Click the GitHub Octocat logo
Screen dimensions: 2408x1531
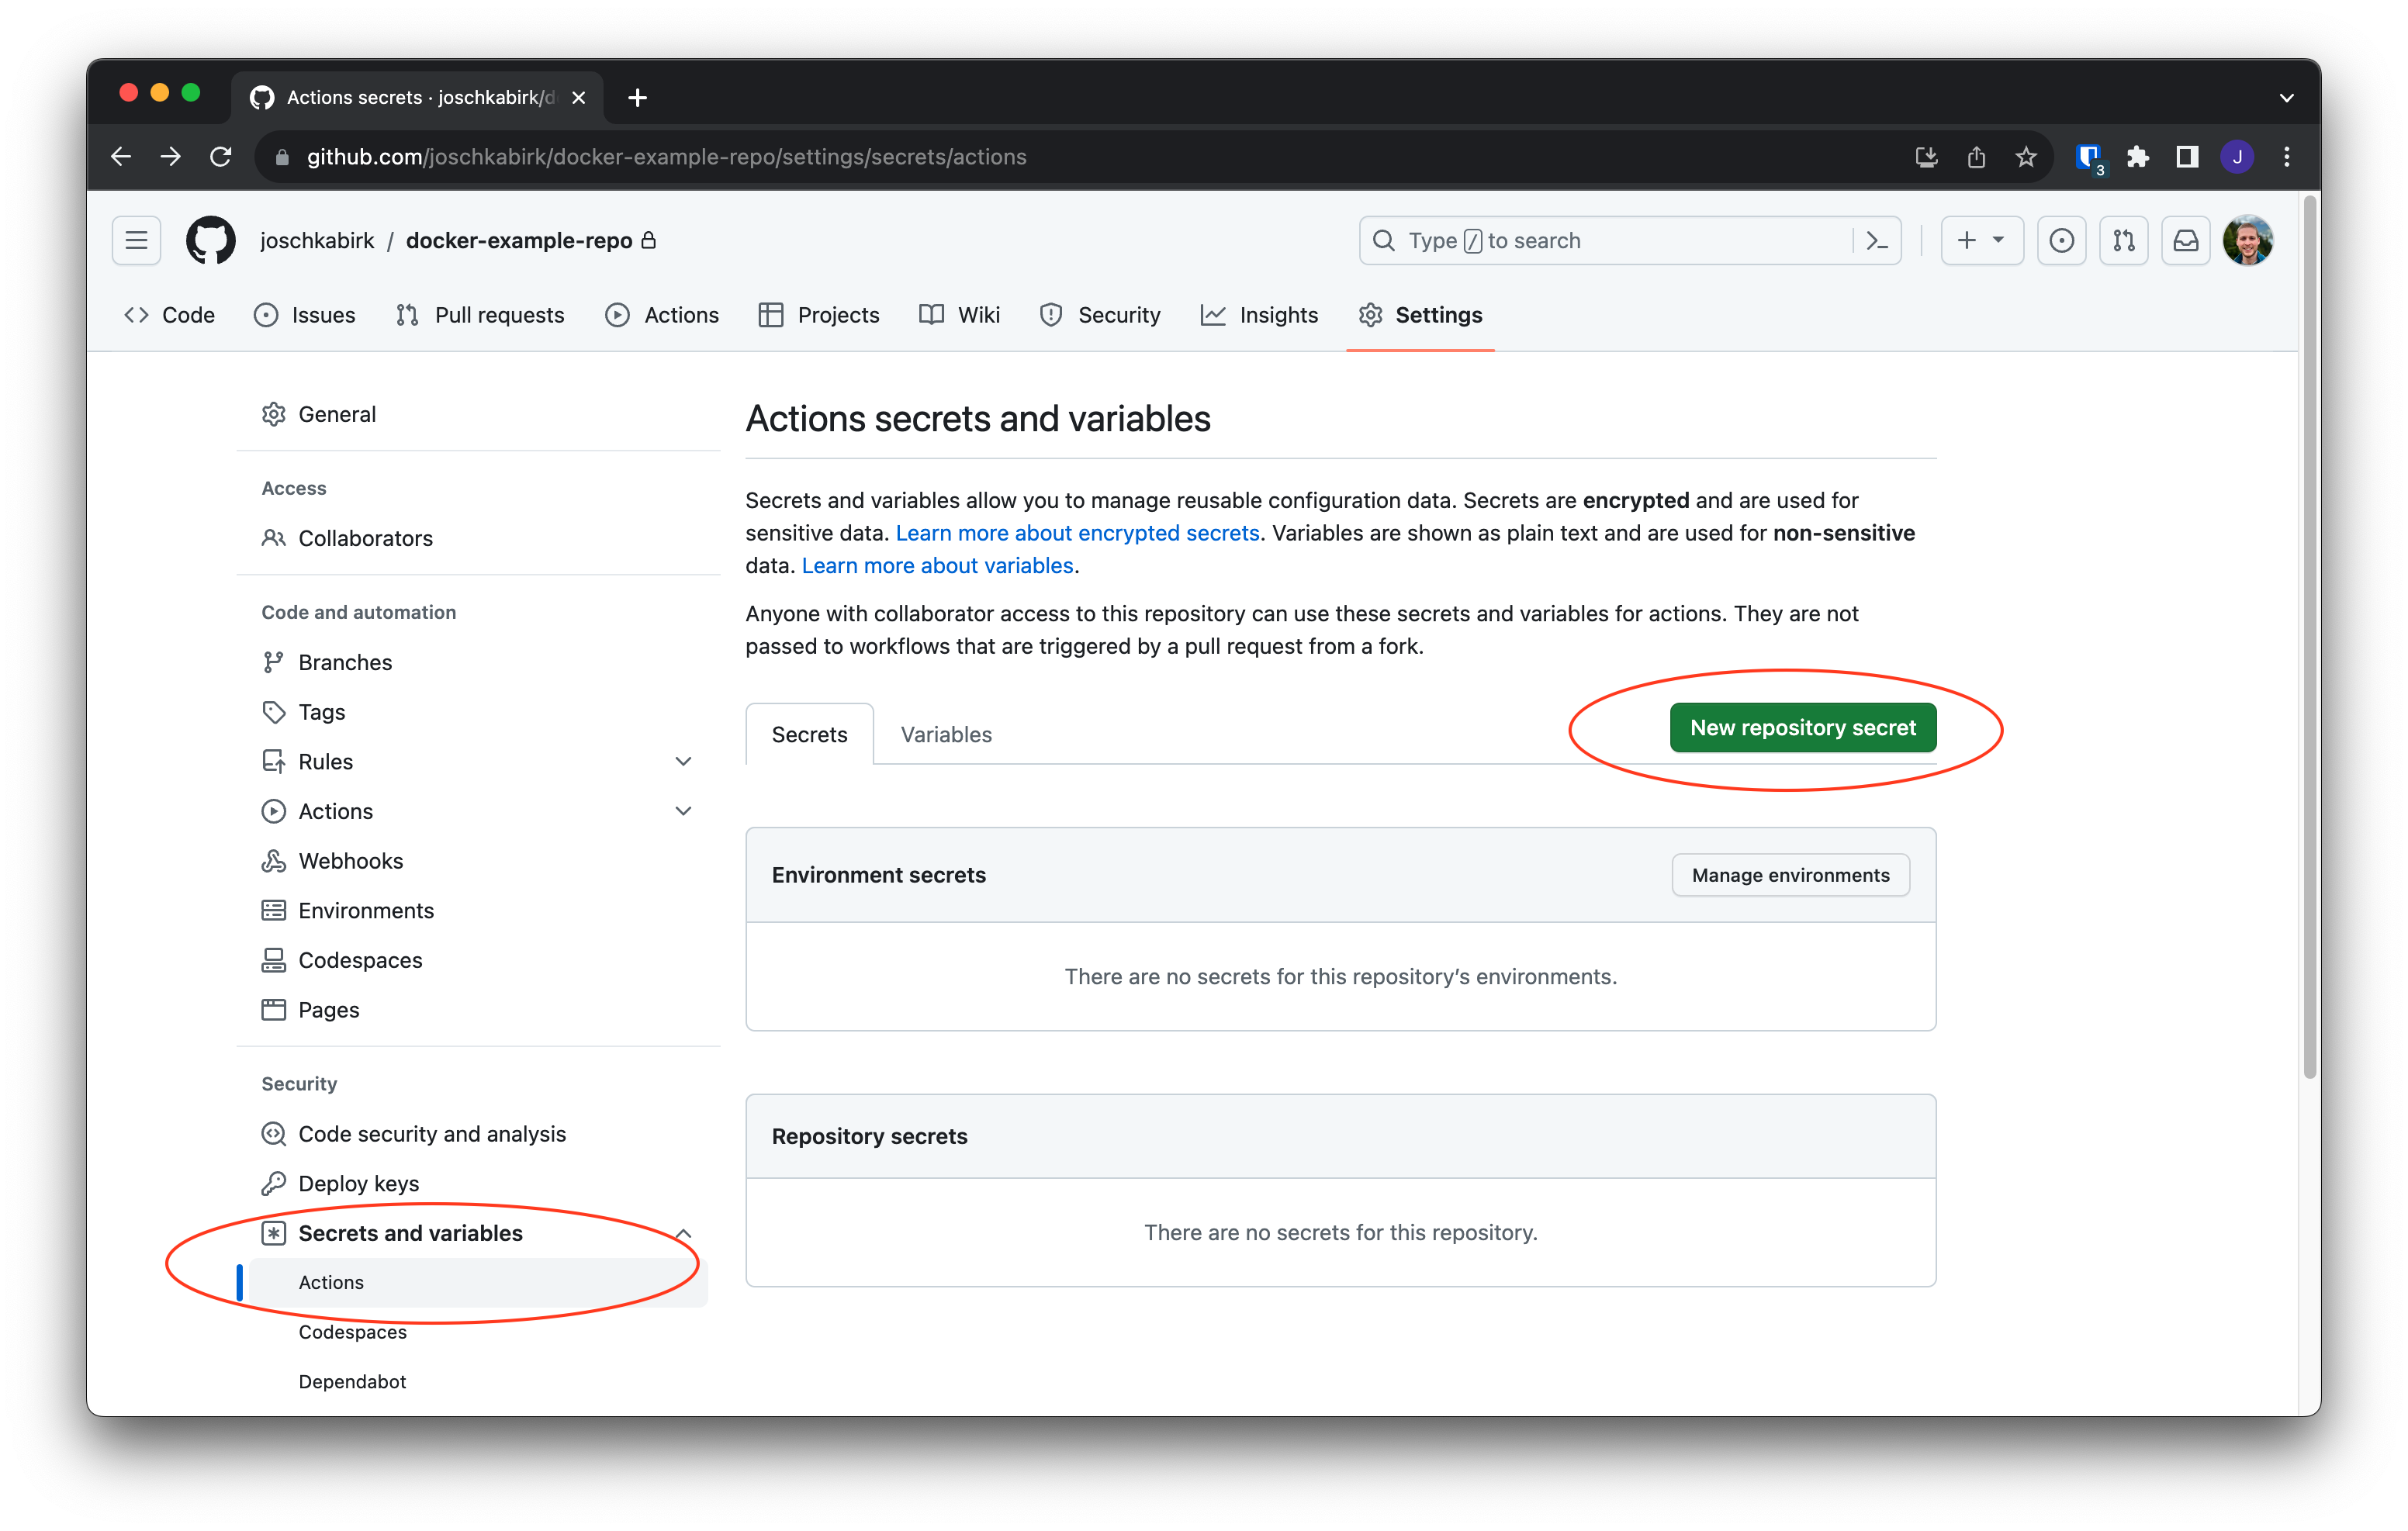tap(210, 240)
